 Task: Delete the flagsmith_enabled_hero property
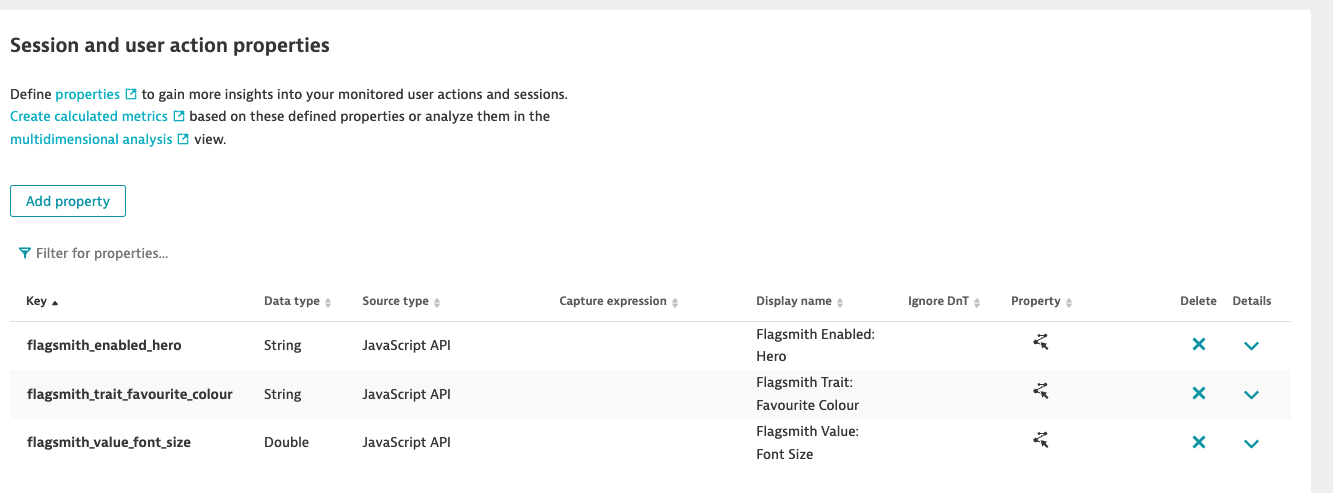1198,344
